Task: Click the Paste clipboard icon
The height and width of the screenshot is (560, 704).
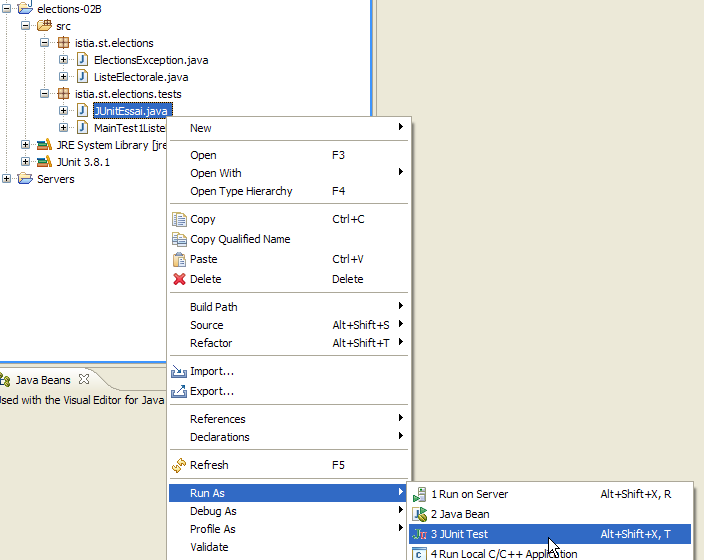Action: 180,259
